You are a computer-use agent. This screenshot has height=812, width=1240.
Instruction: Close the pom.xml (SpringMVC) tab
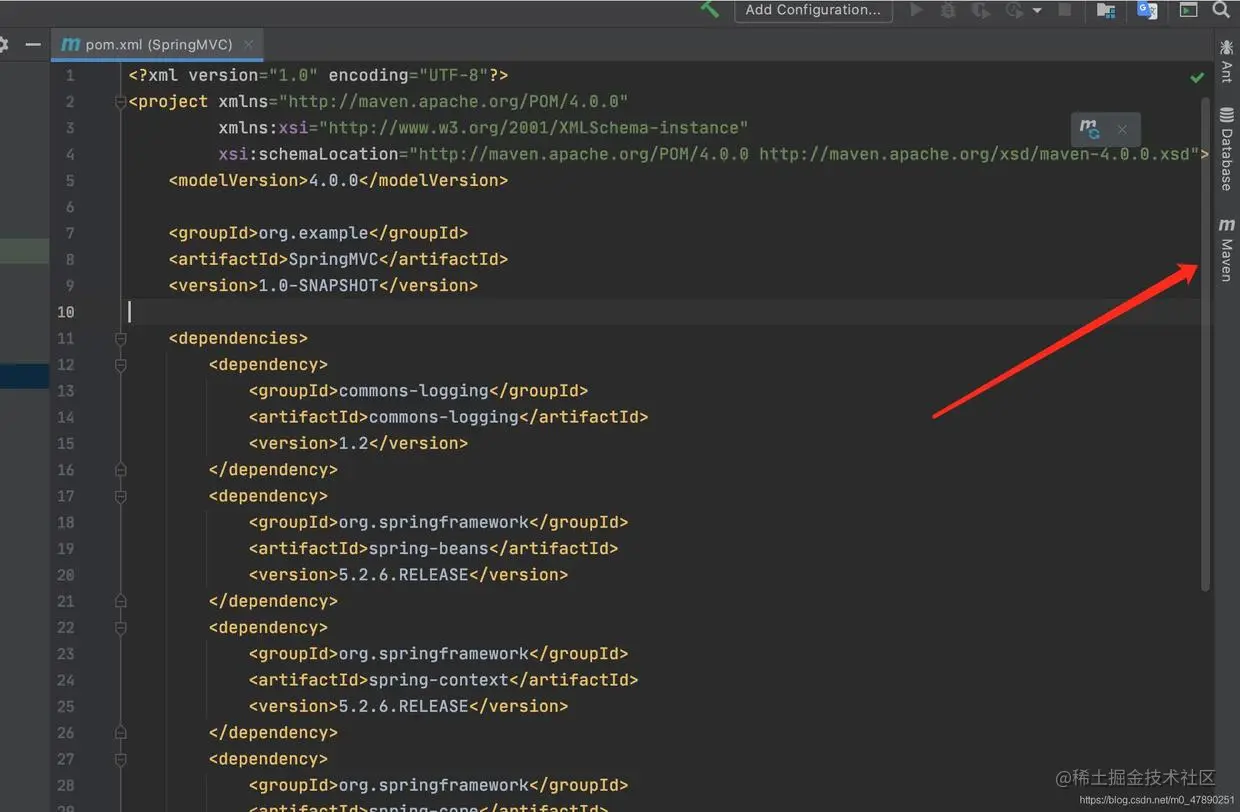tap(248, 45)
